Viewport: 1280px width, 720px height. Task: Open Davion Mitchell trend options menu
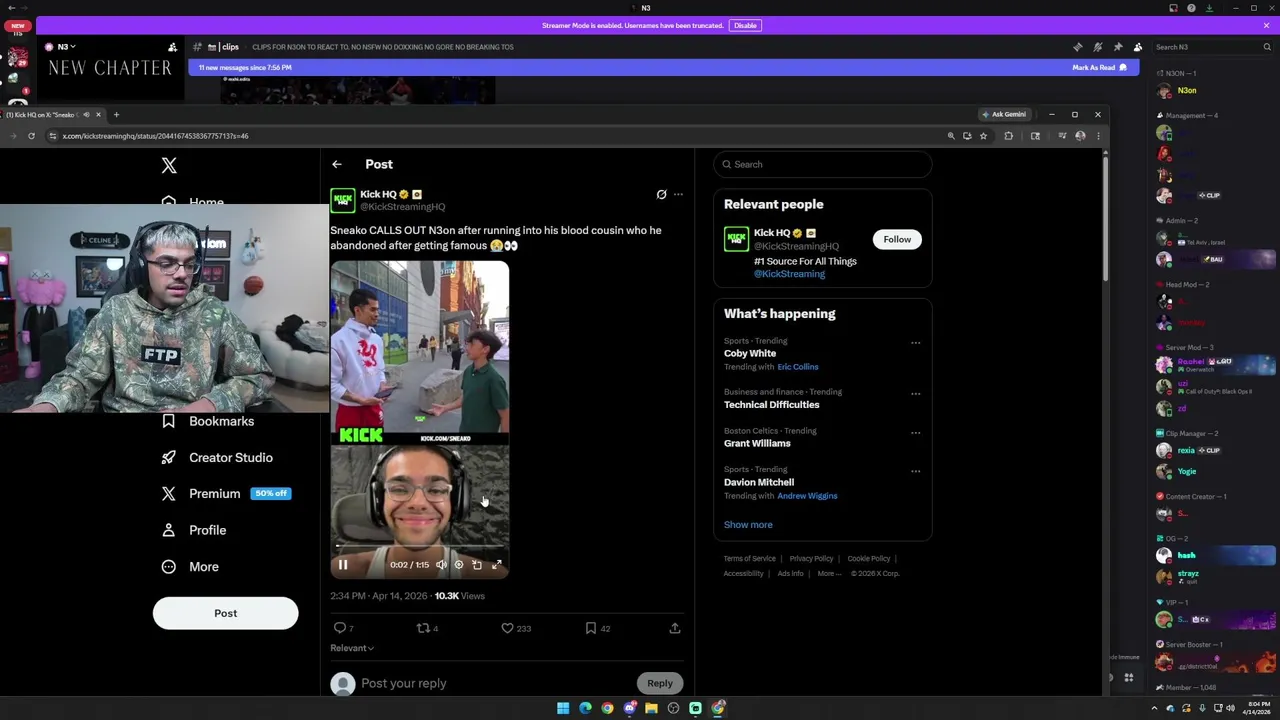[x=915, y=471]
